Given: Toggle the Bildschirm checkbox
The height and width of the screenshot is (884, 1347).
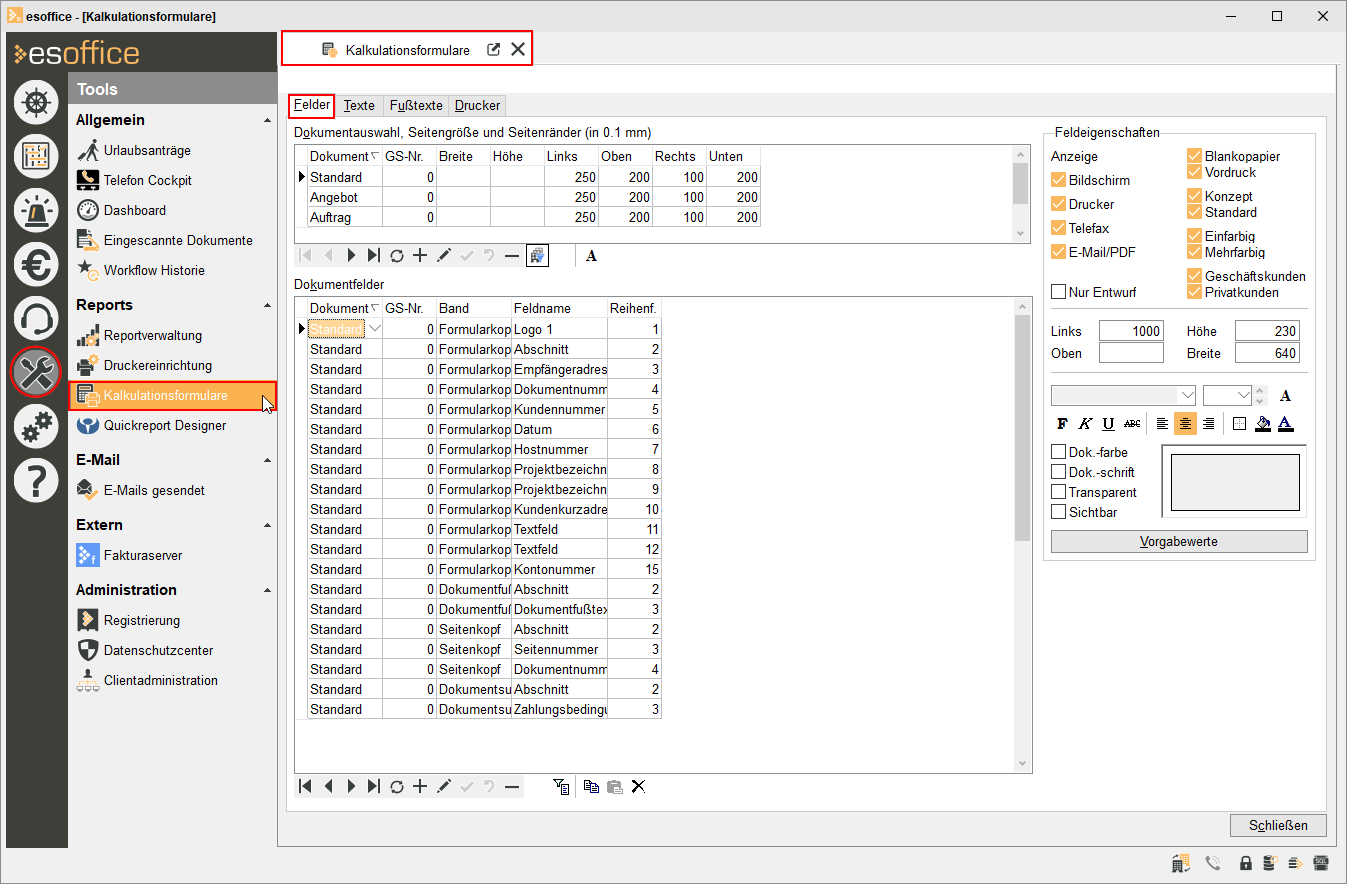Looking at the screenshot, I should pos(1059,180).
